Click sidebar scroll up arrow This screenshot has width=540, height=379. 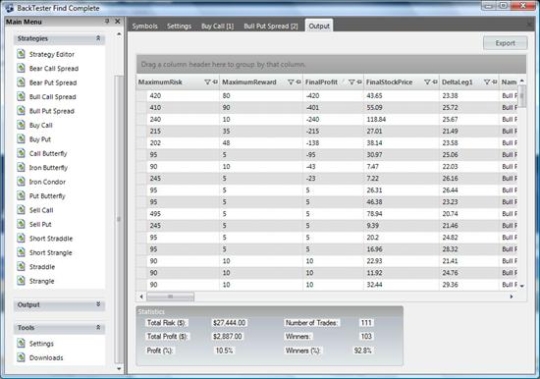pyautogui.click(x=119, y=34)
